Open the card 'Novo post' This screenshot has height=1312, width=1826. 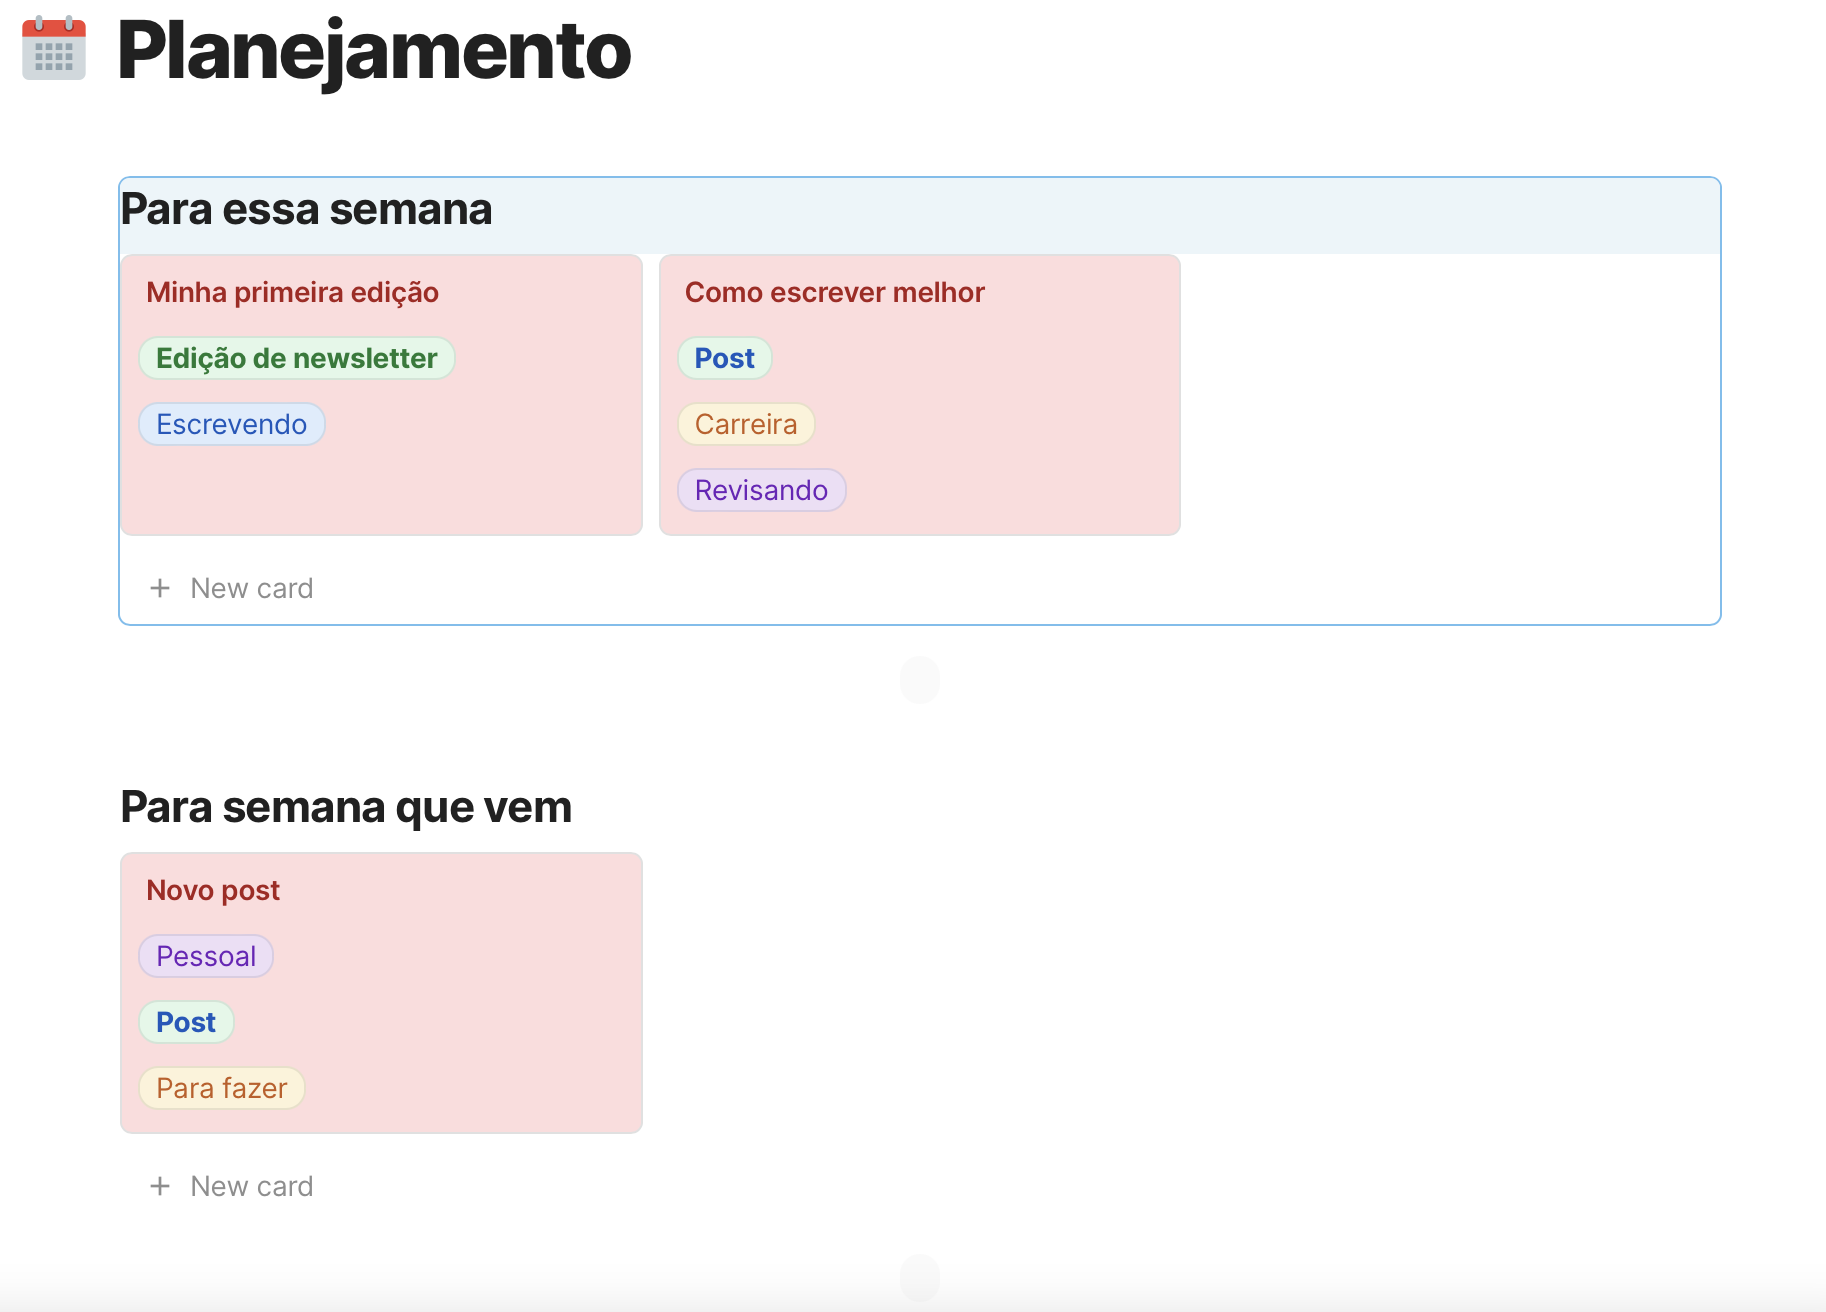point(213,889)
